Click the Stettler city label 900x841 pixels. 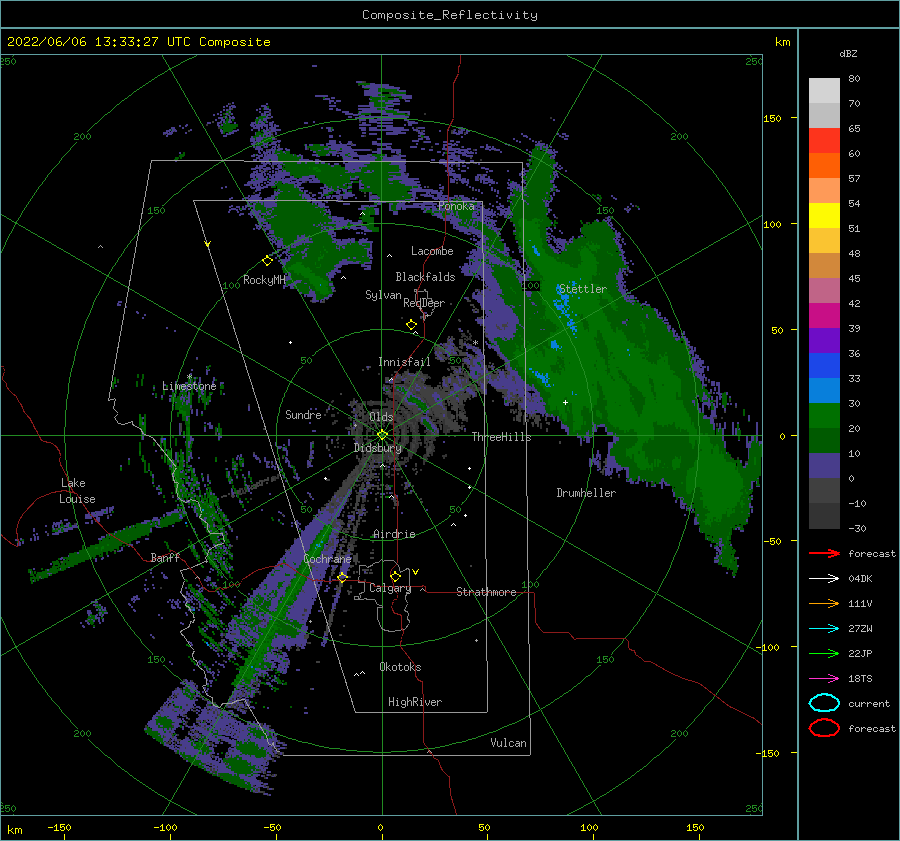pyautogui.click(x=583, y=289)
